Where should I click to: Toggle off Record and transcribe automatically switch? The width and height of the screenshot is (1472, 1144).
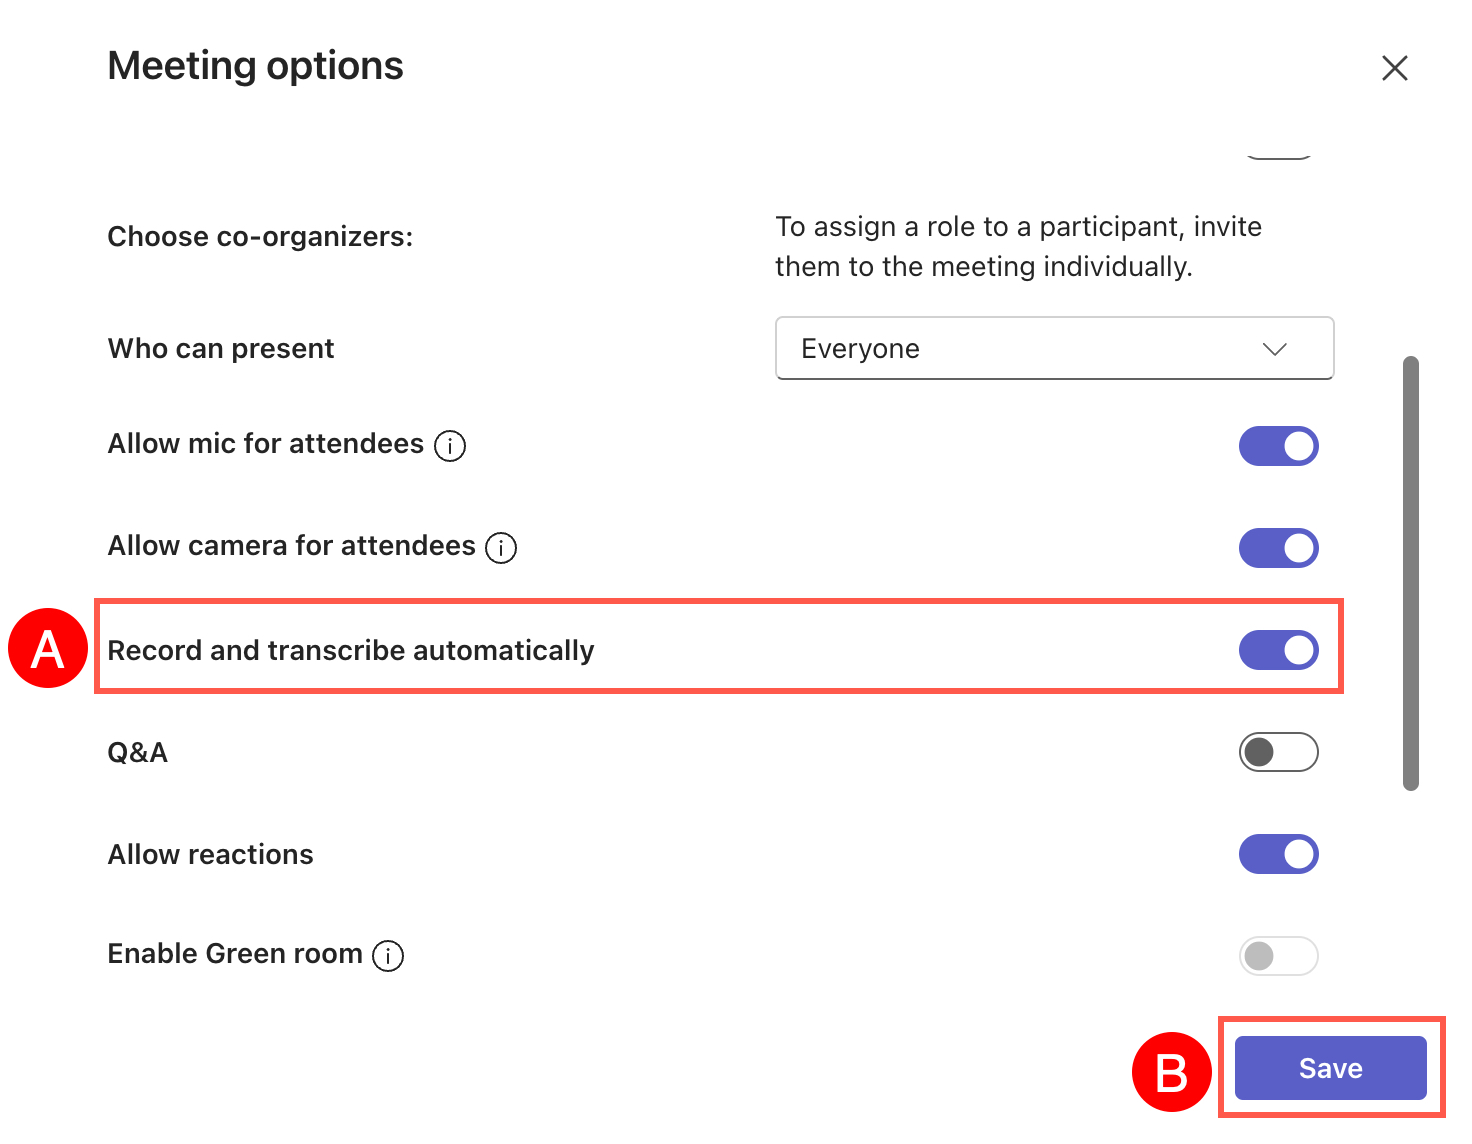[x=1278, y=650]
